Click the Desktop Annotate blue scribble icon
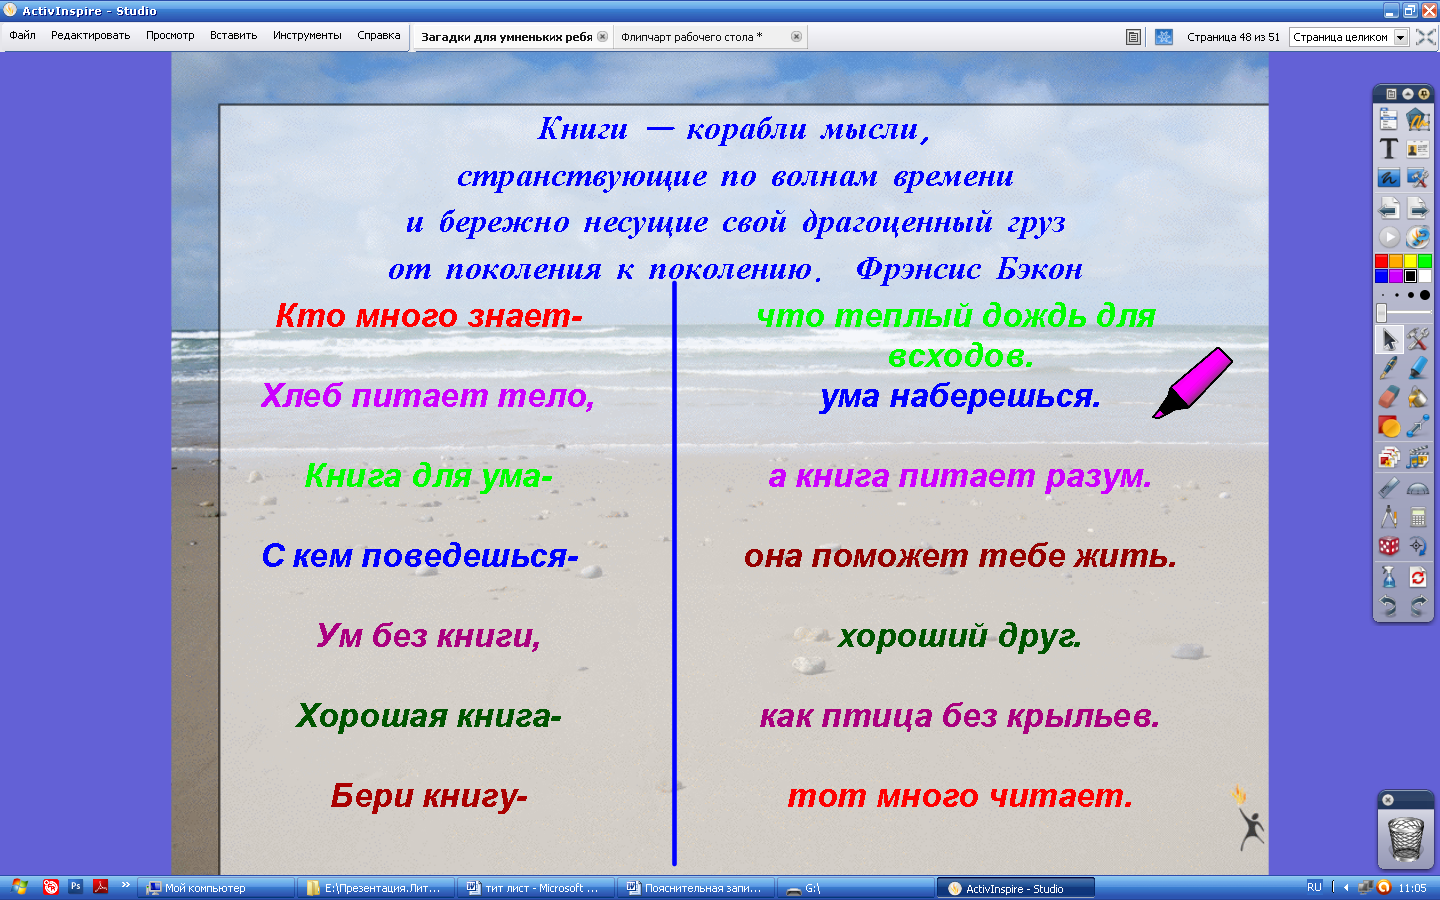The height and width of the screenshot is (900, 1440). [x=1389, y=178]
